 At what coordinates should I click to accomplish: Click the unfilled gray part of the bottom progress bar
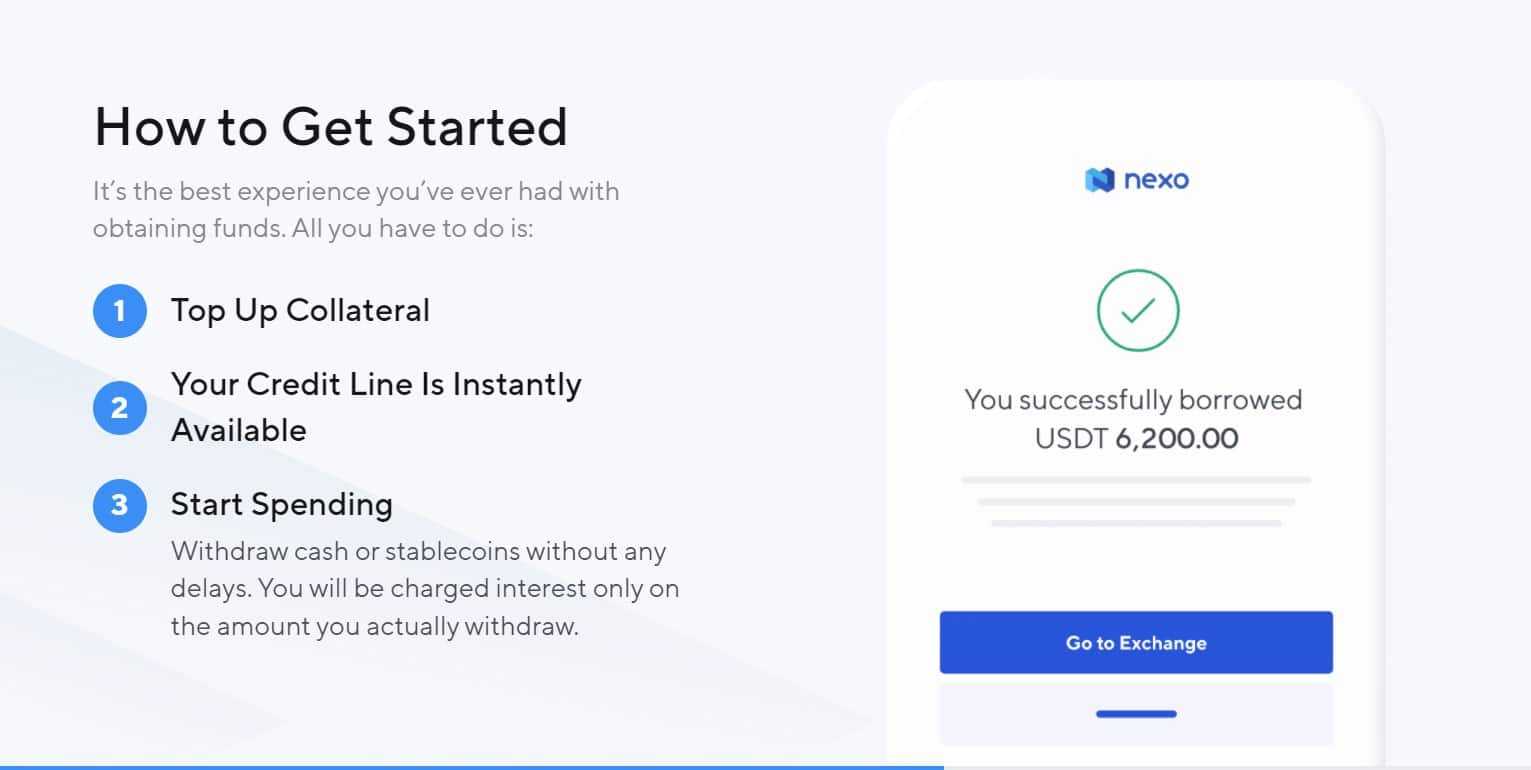(1236, 767)
